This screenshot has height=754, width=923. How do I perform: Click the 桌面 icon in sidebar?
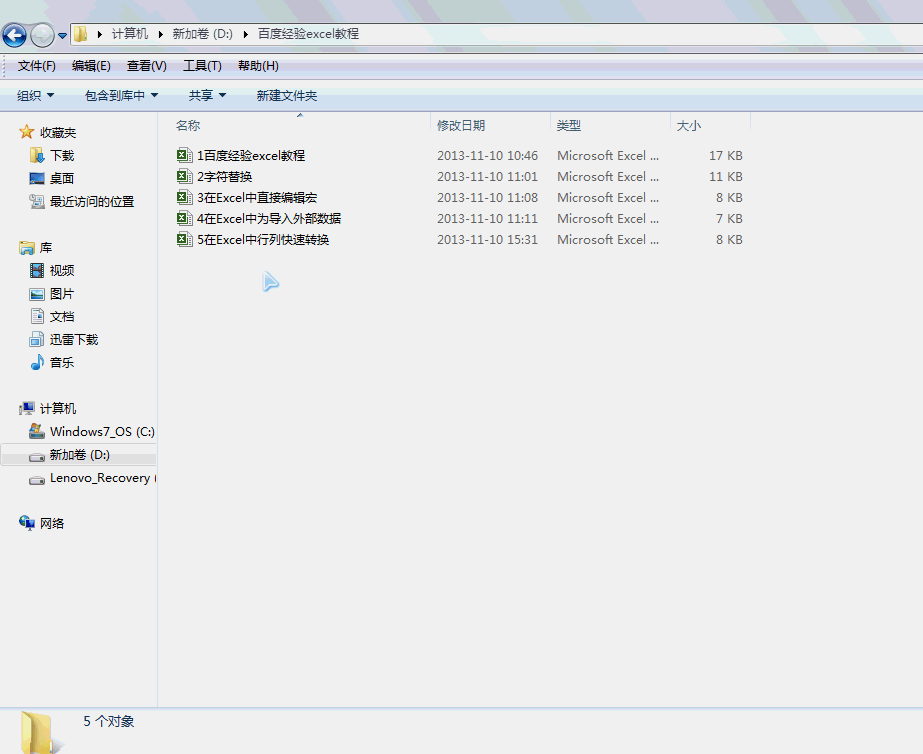coord(37,178)
